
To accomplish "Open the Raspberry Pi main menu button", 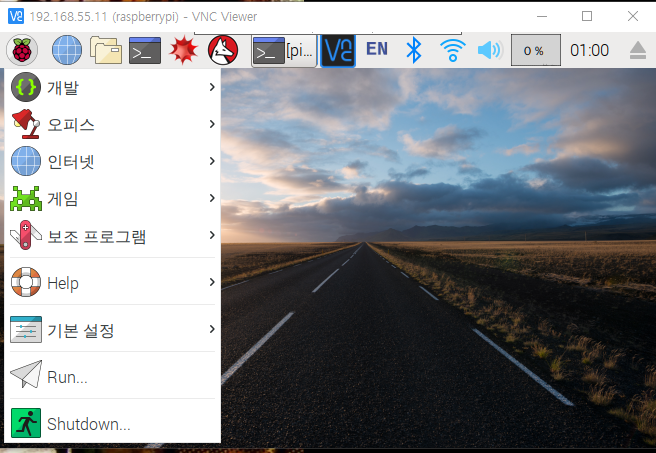I will coord(22,50).
